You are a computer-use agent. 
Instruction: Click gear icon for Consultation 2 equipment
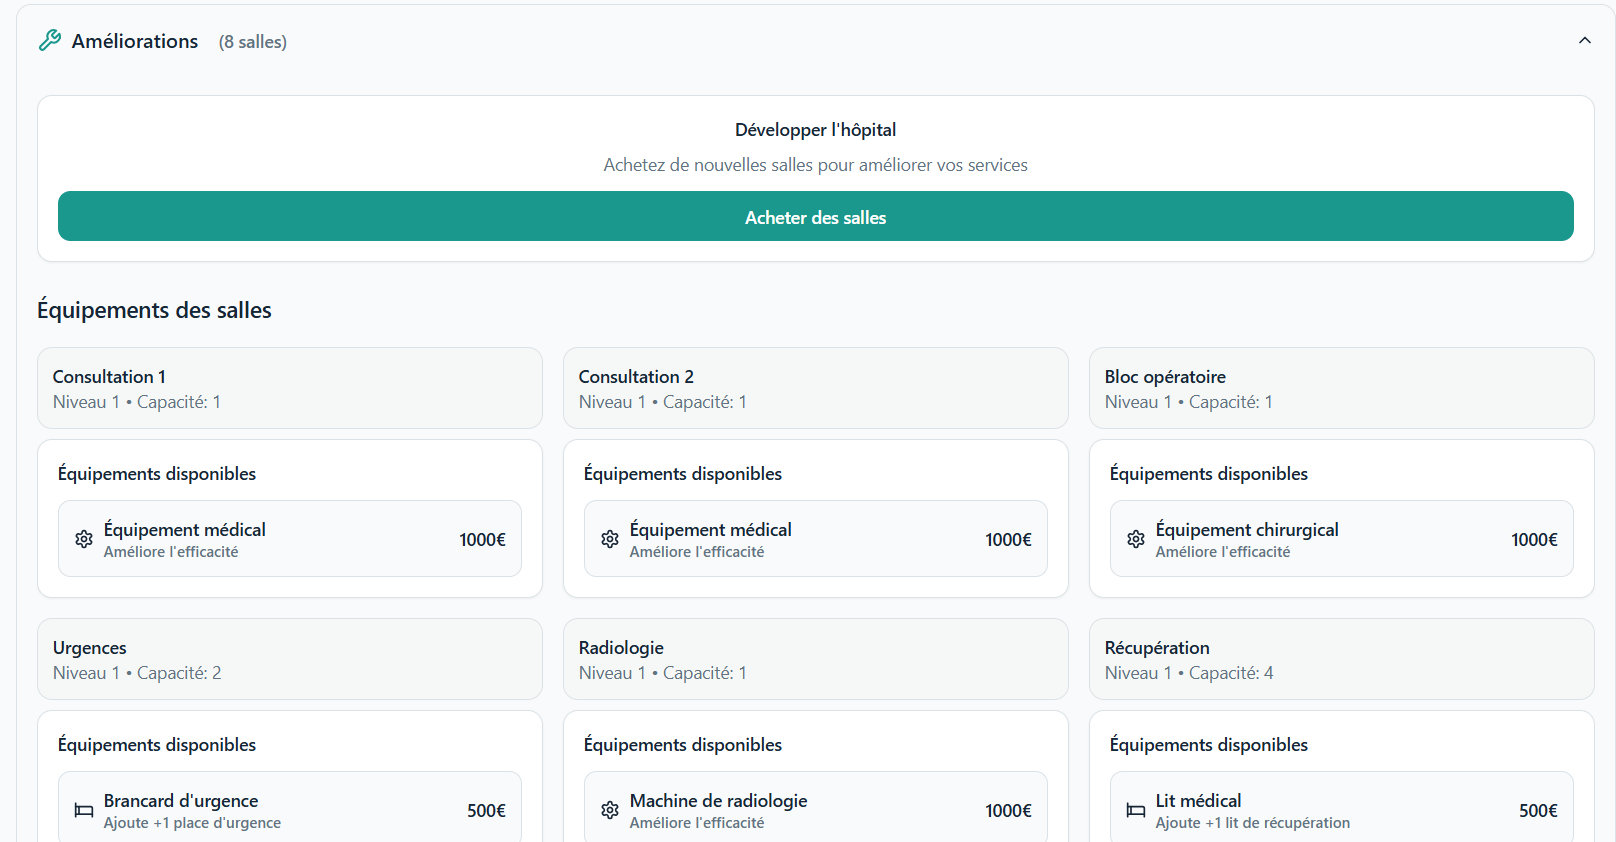tap(610, 539)
